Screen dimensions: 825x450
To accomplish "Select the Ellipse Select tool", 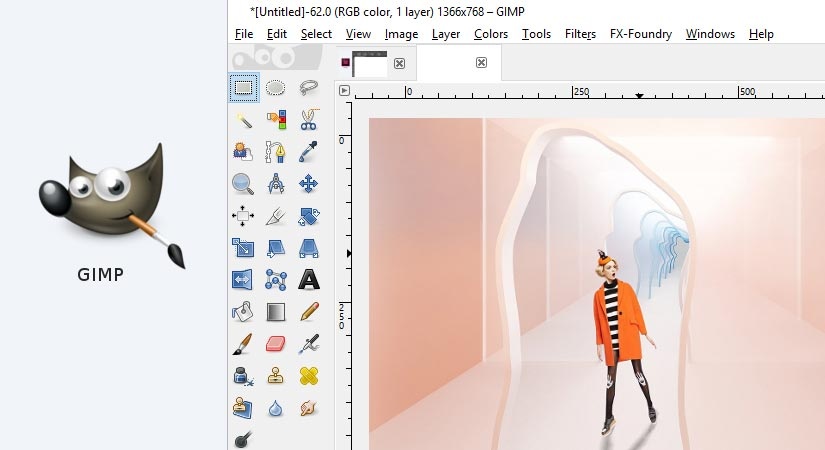I will pyautogui.click(x=276, y=87).
